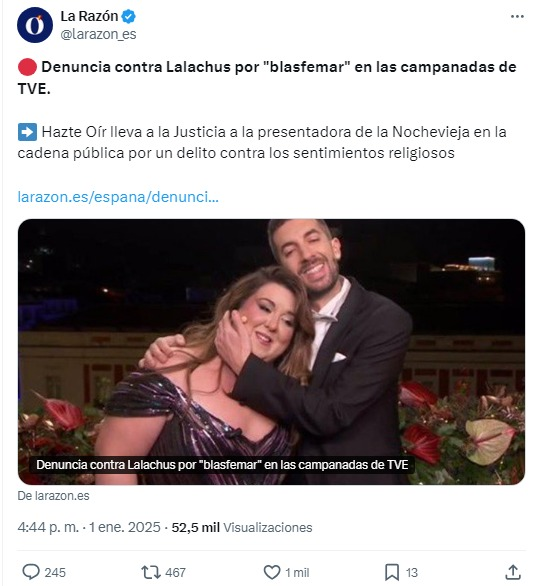Click the 1 mil likes count
Screen dimensions: 540x586
(297, 573)
